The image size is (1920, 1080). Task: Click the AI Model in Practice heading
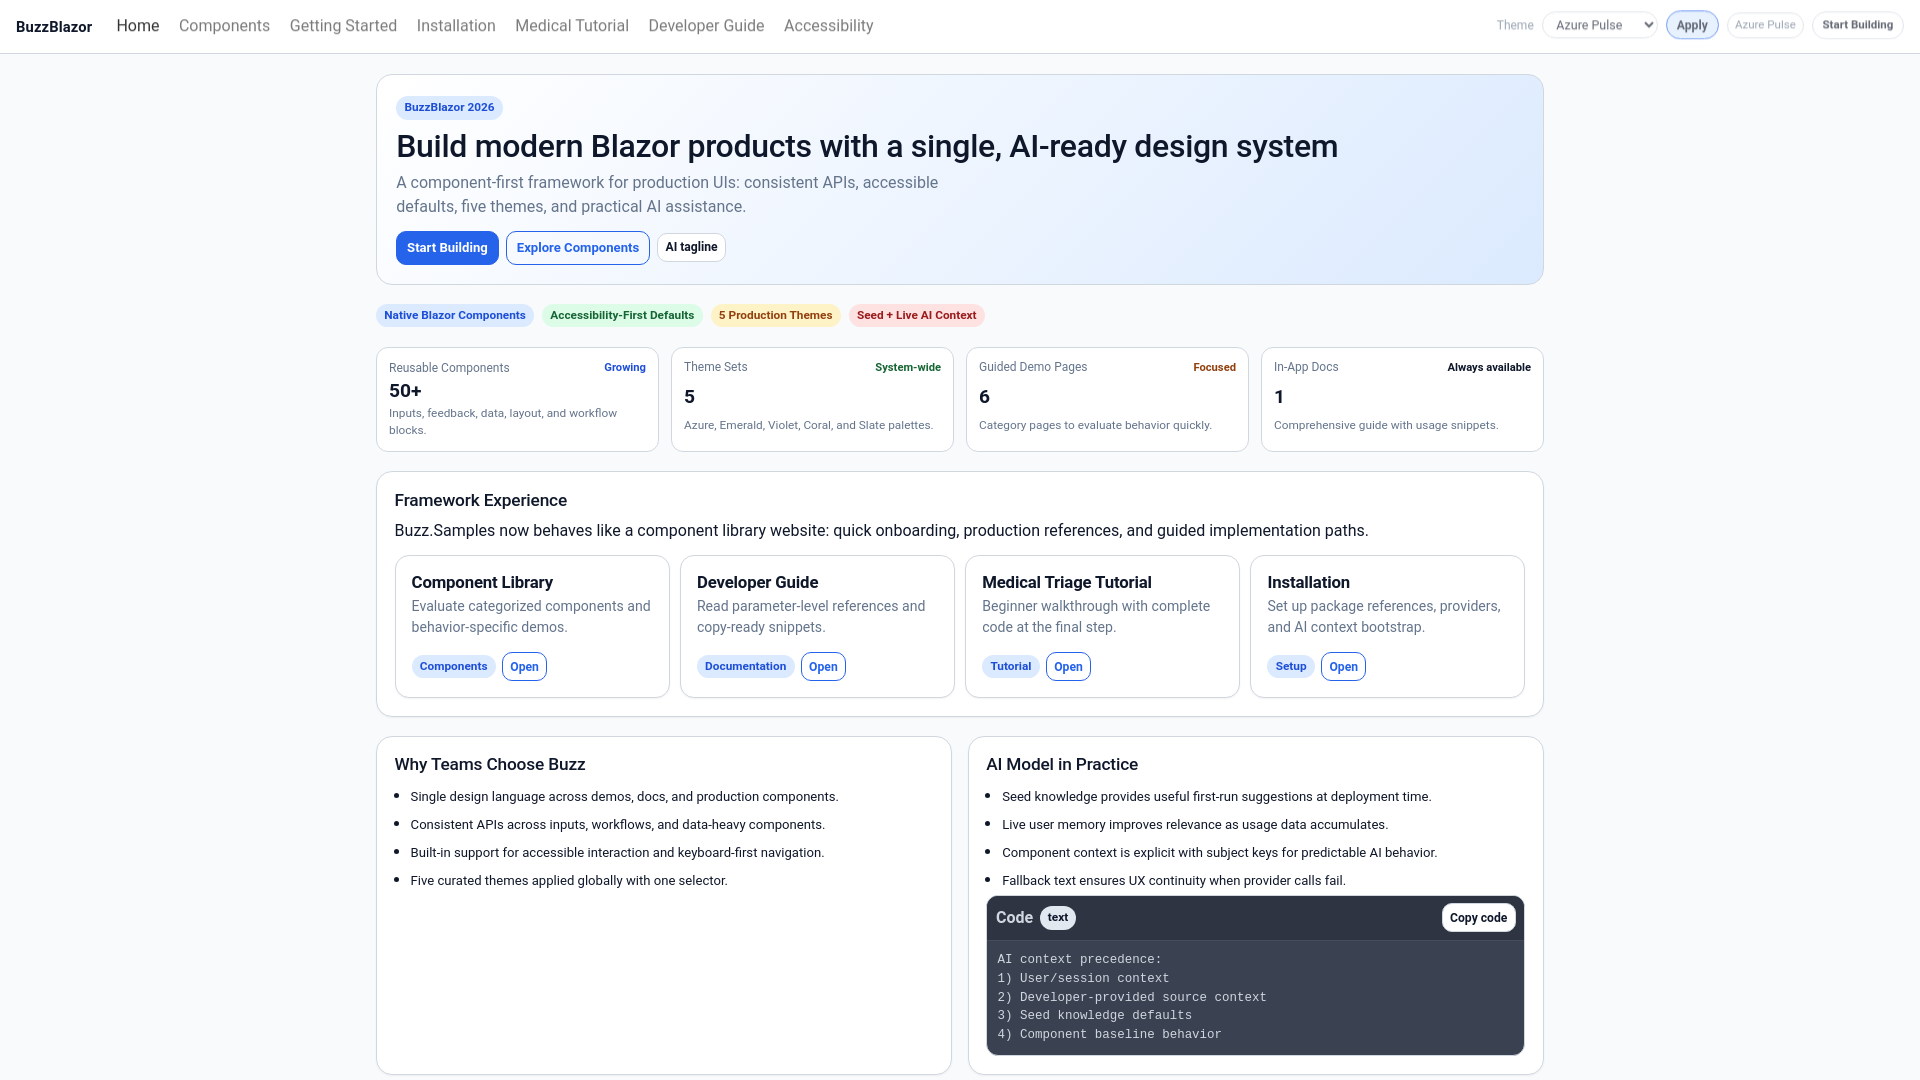[1062, 765]
